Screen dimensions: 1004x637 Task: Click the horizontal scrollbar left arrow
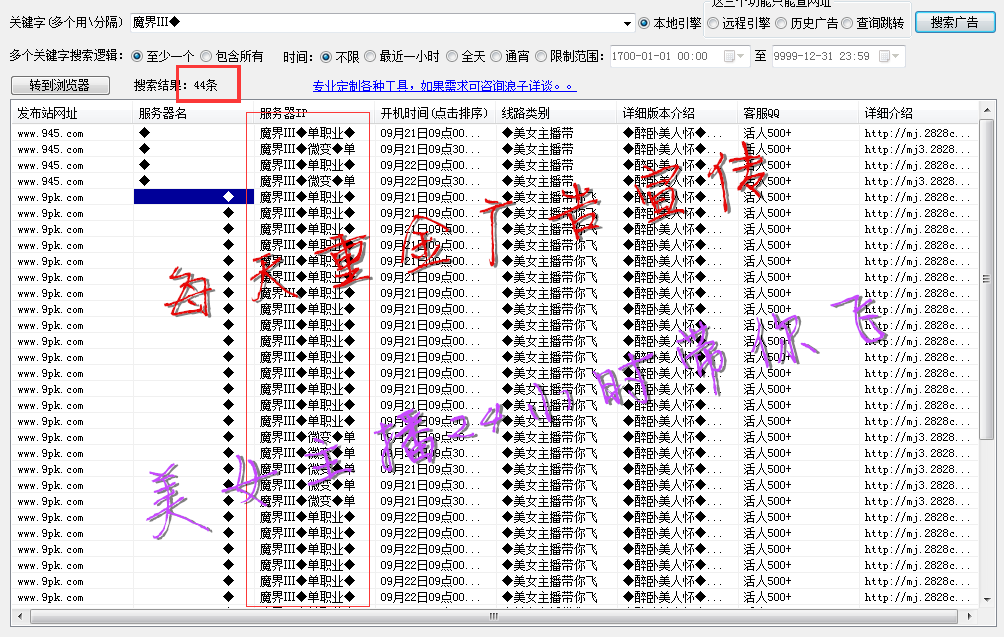pos(20,617)
